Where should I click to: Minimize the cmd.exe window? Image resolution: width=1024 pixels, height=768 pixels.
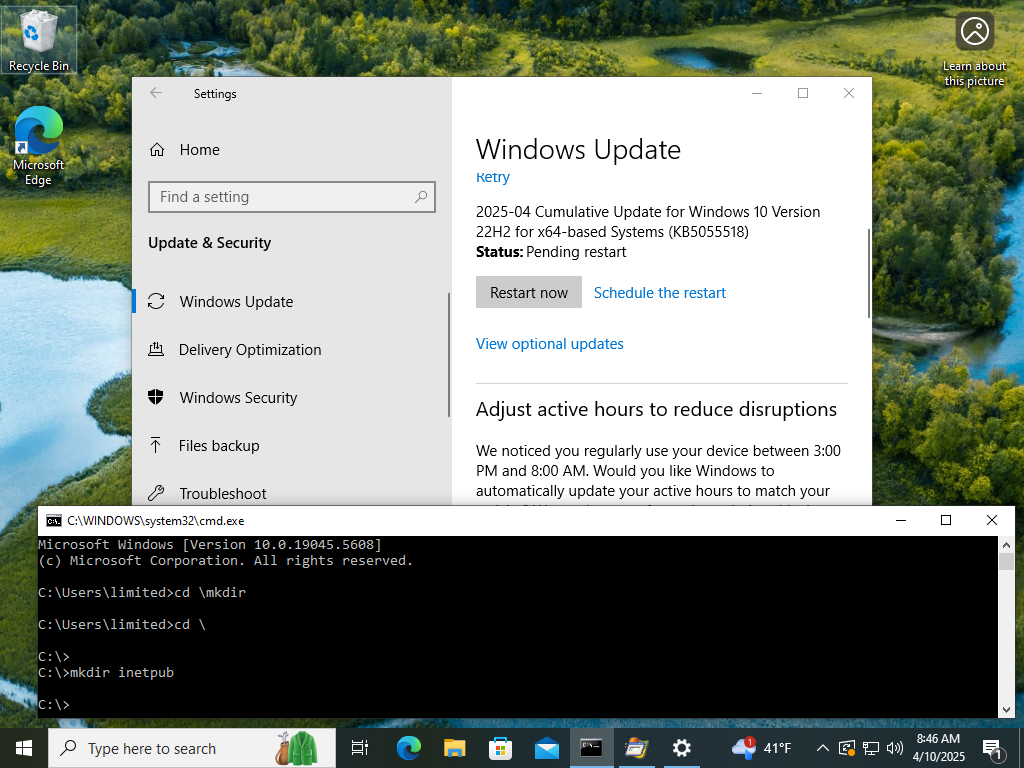pyautogui.click(x=901, y=520)
